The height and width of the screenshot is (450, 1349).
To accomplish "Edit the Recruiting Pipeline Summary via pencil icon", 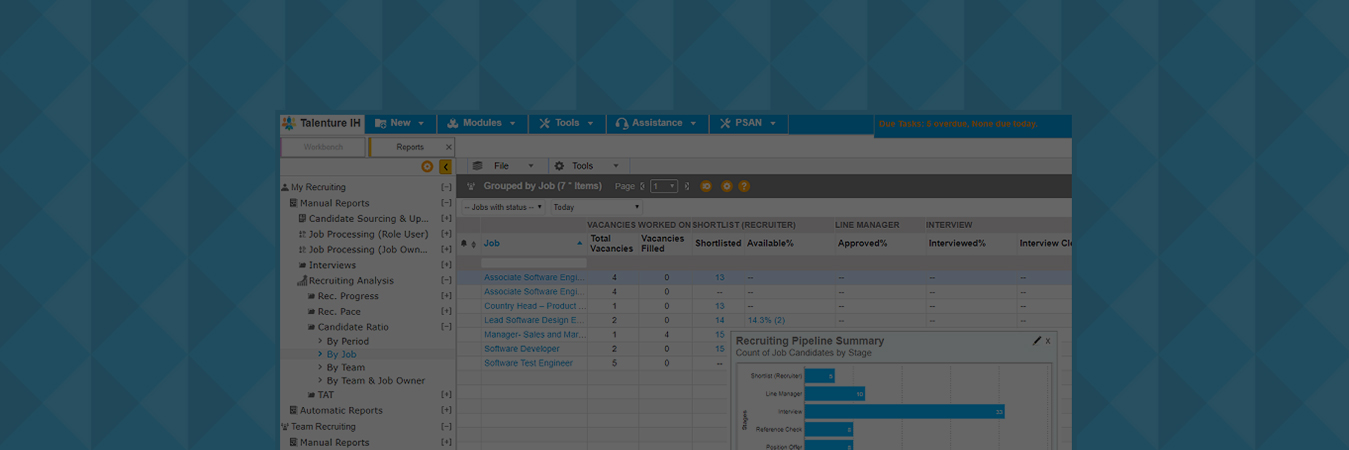I will click(1037, 341).
